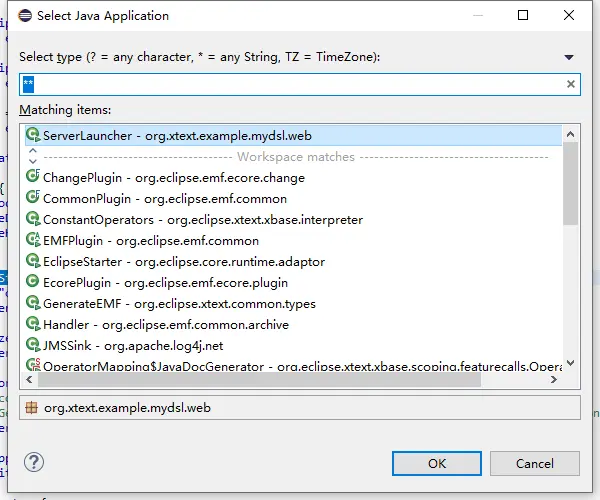Click the down chevron beside Workspace matches
The height and width of the screenshot is (500, 600).
pos(33,161)
